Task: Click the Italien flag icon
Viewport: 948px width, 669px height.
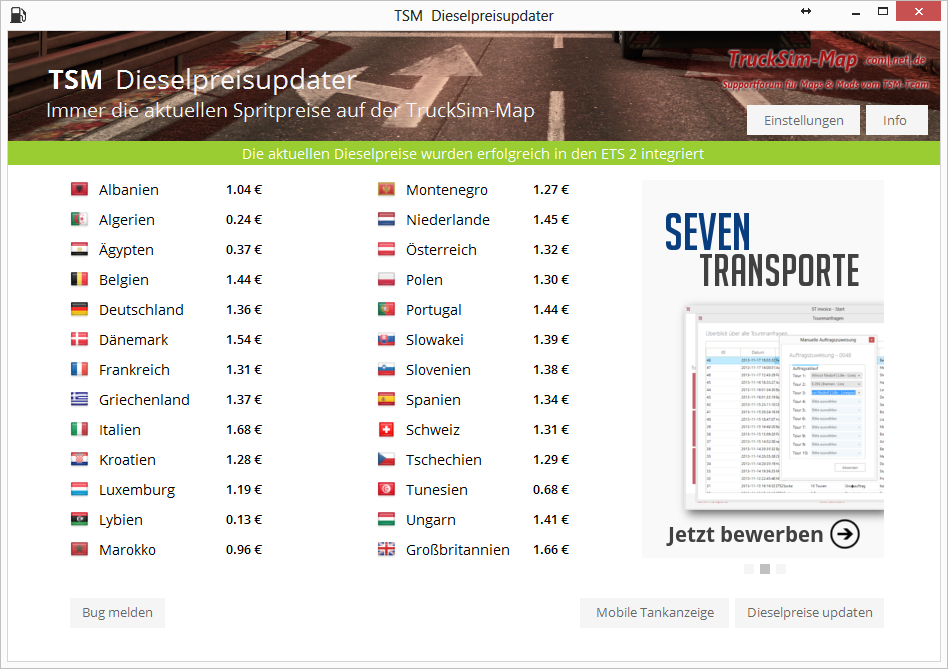Action: tap(79, 429)
